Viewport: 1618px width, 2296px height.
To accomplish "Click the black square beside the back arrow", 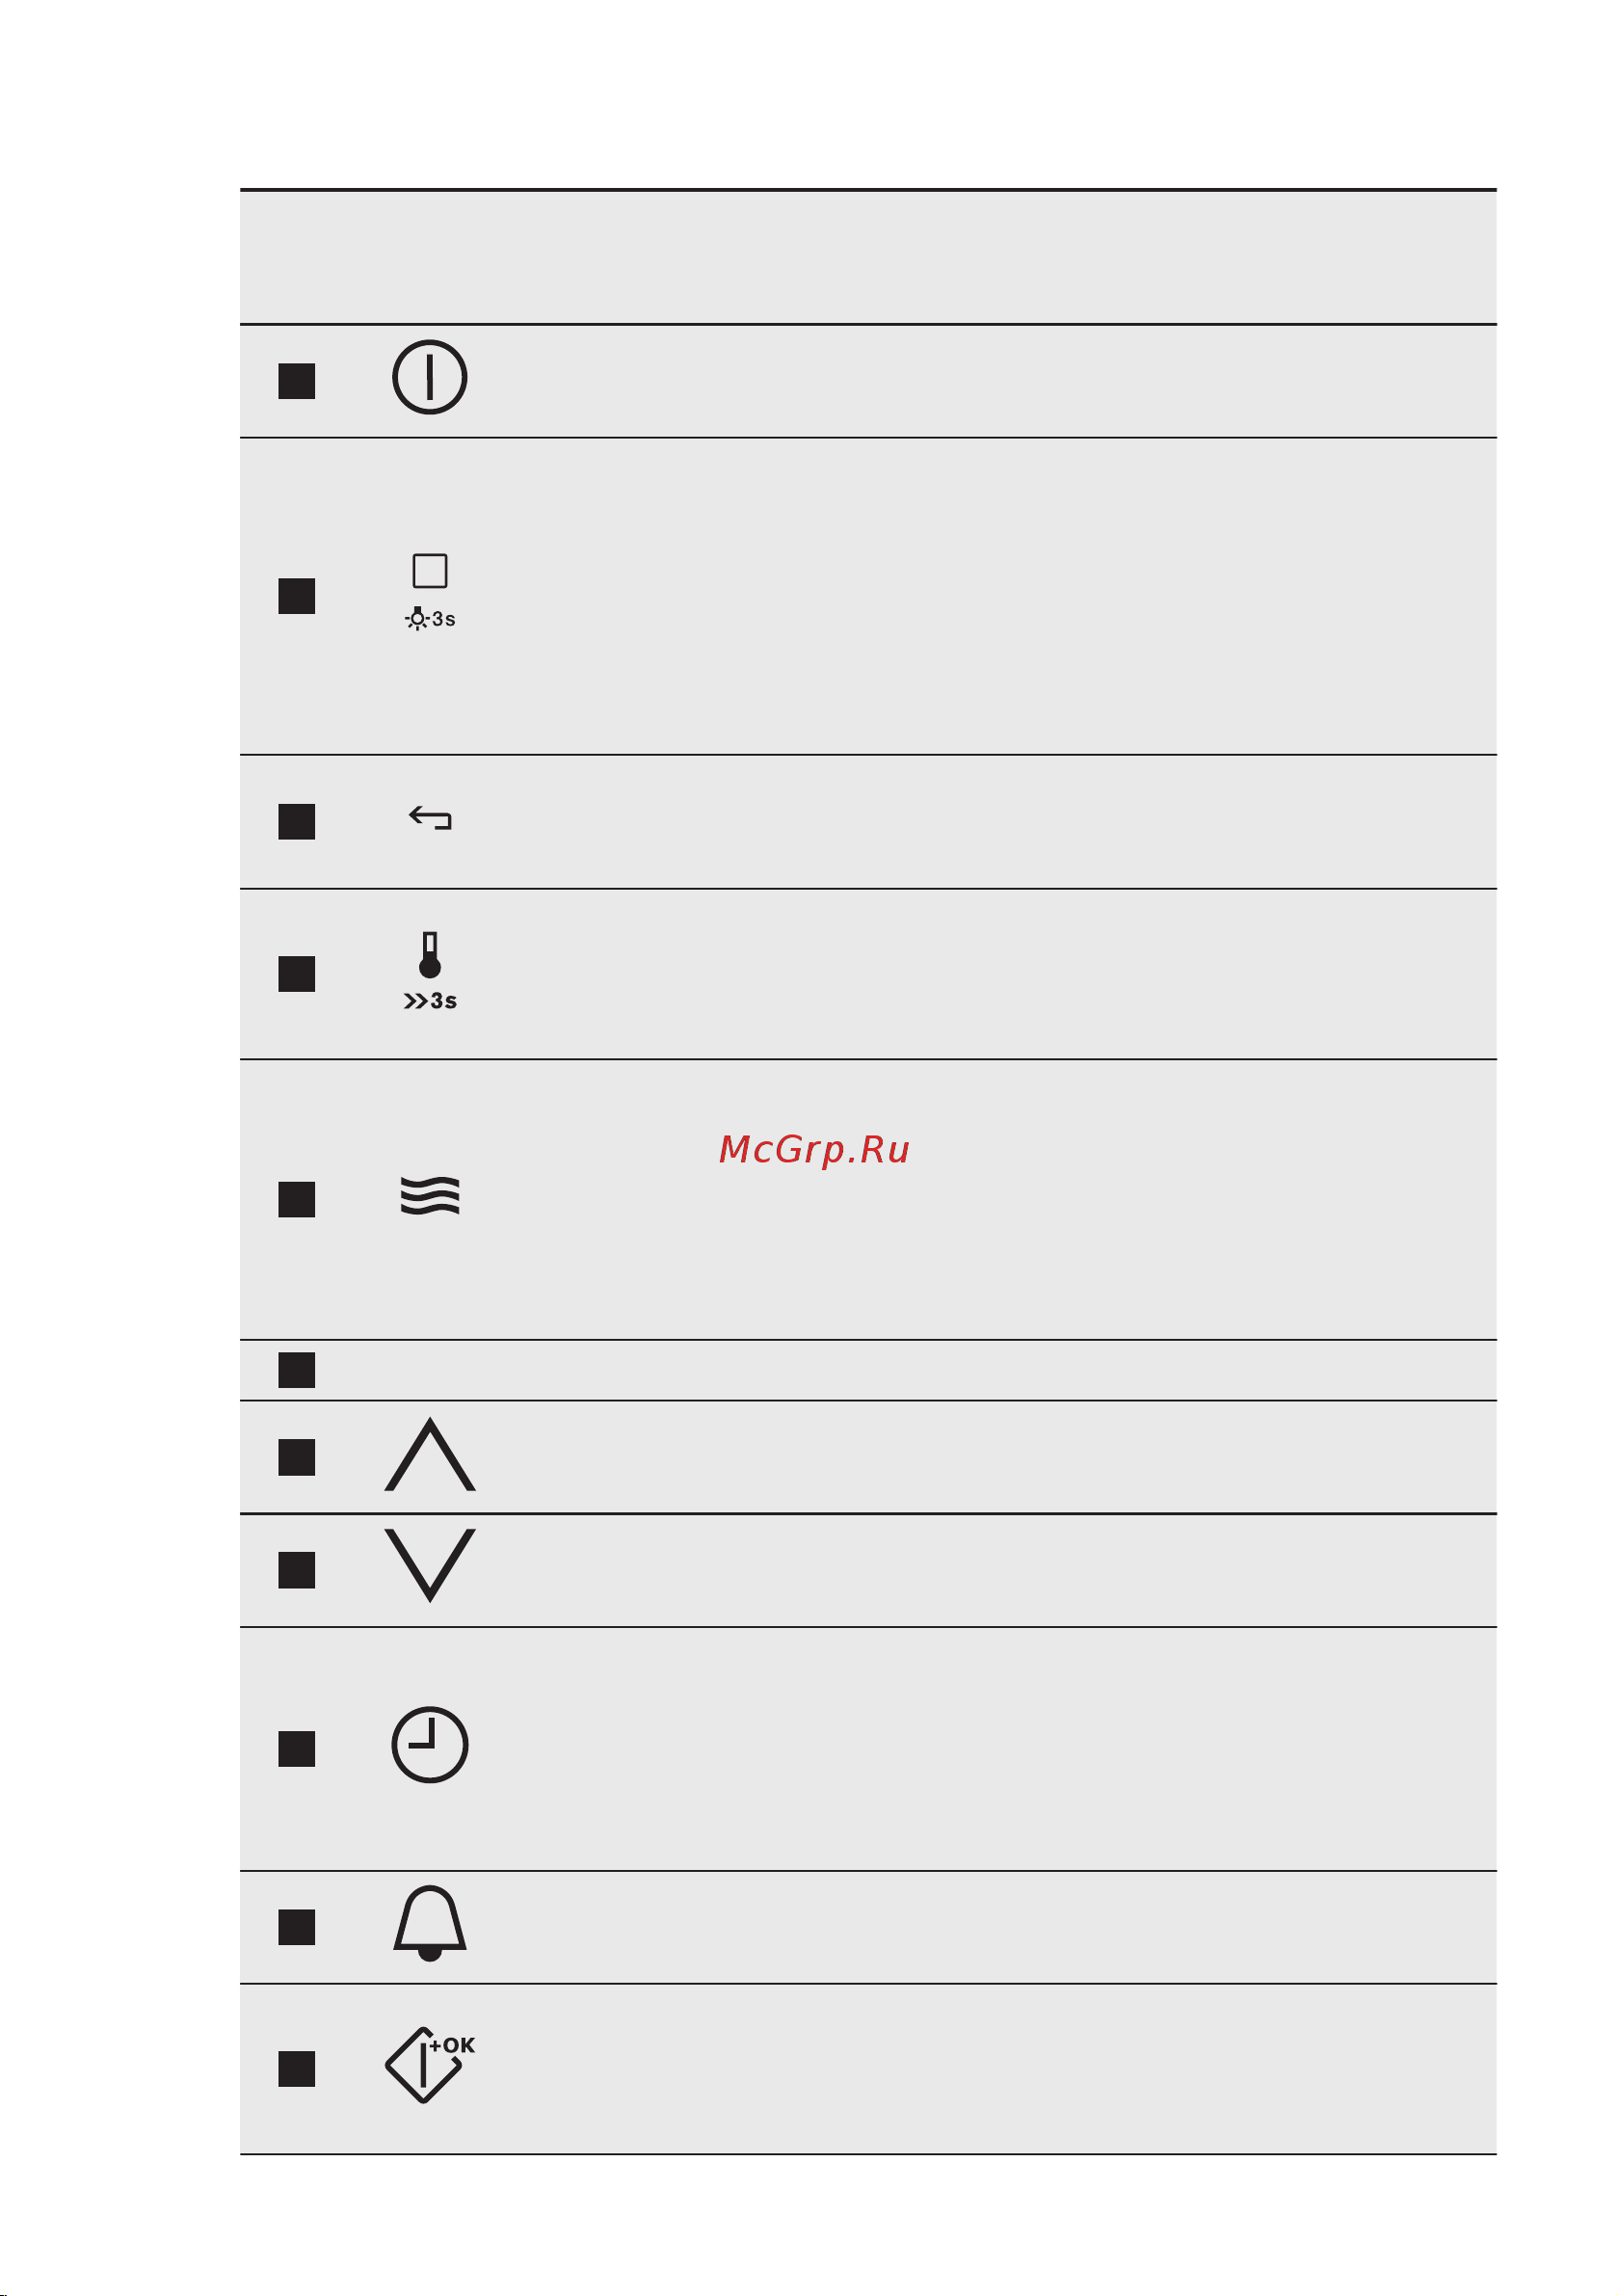I will tap(297, 822).
